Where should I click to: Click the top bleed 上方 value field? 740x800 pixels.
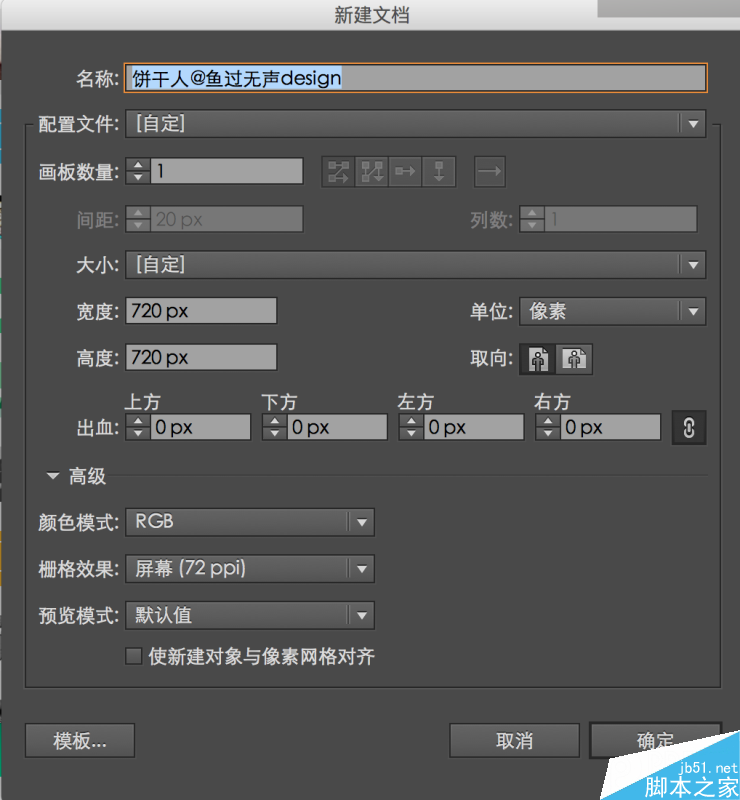coord(201,427)
